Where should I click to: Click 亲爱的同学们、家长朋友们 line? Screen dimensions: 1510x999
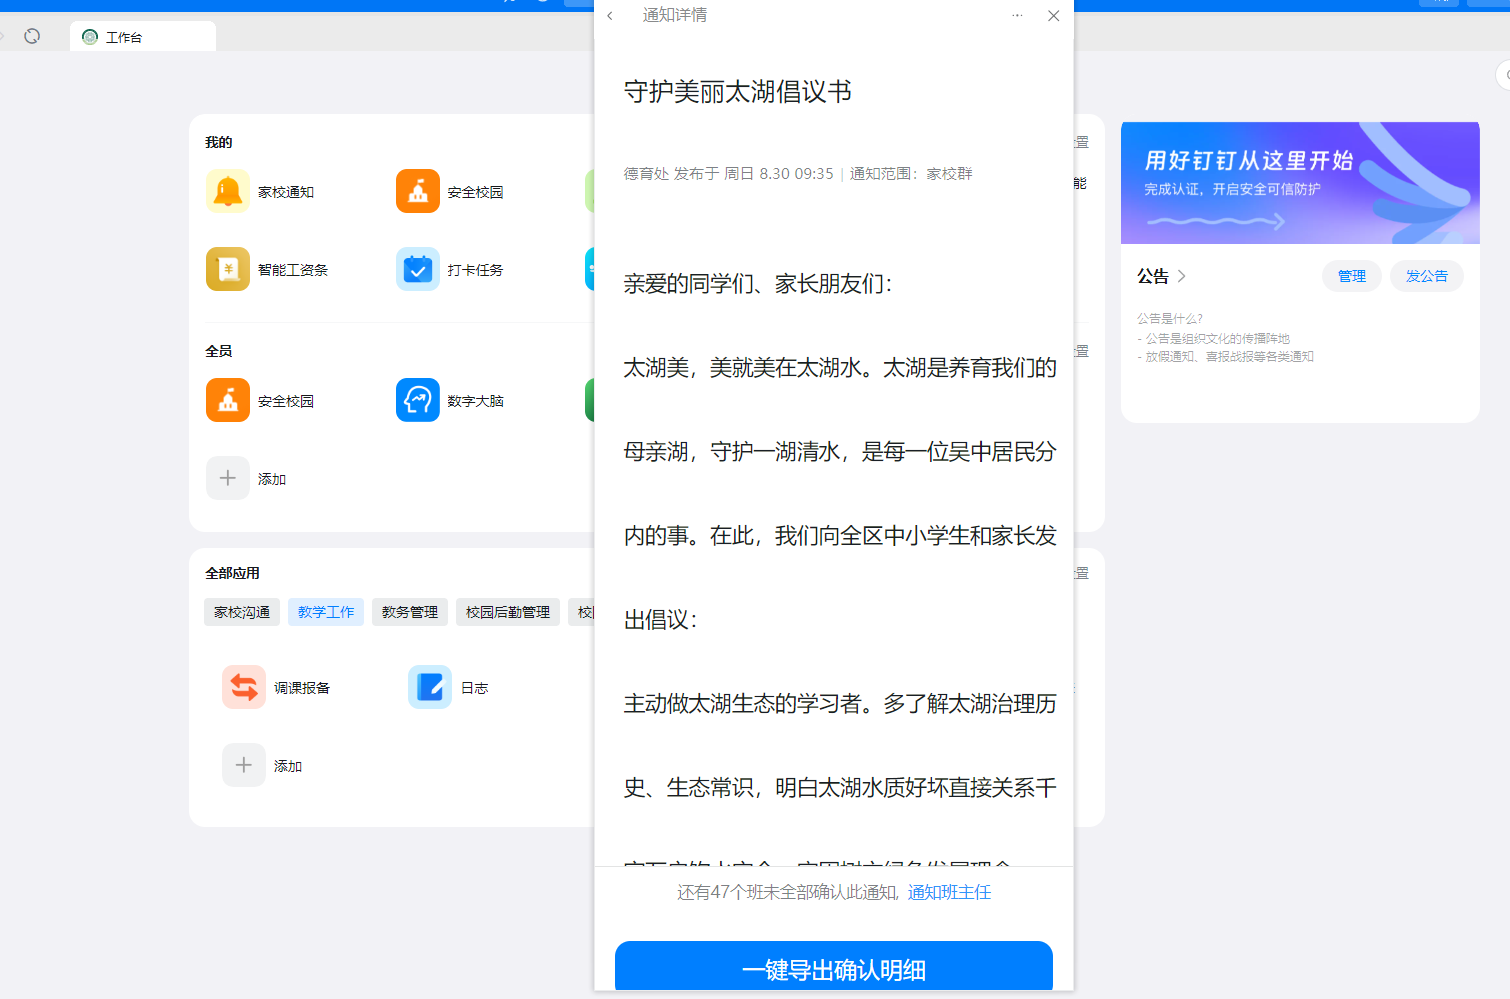757,284
